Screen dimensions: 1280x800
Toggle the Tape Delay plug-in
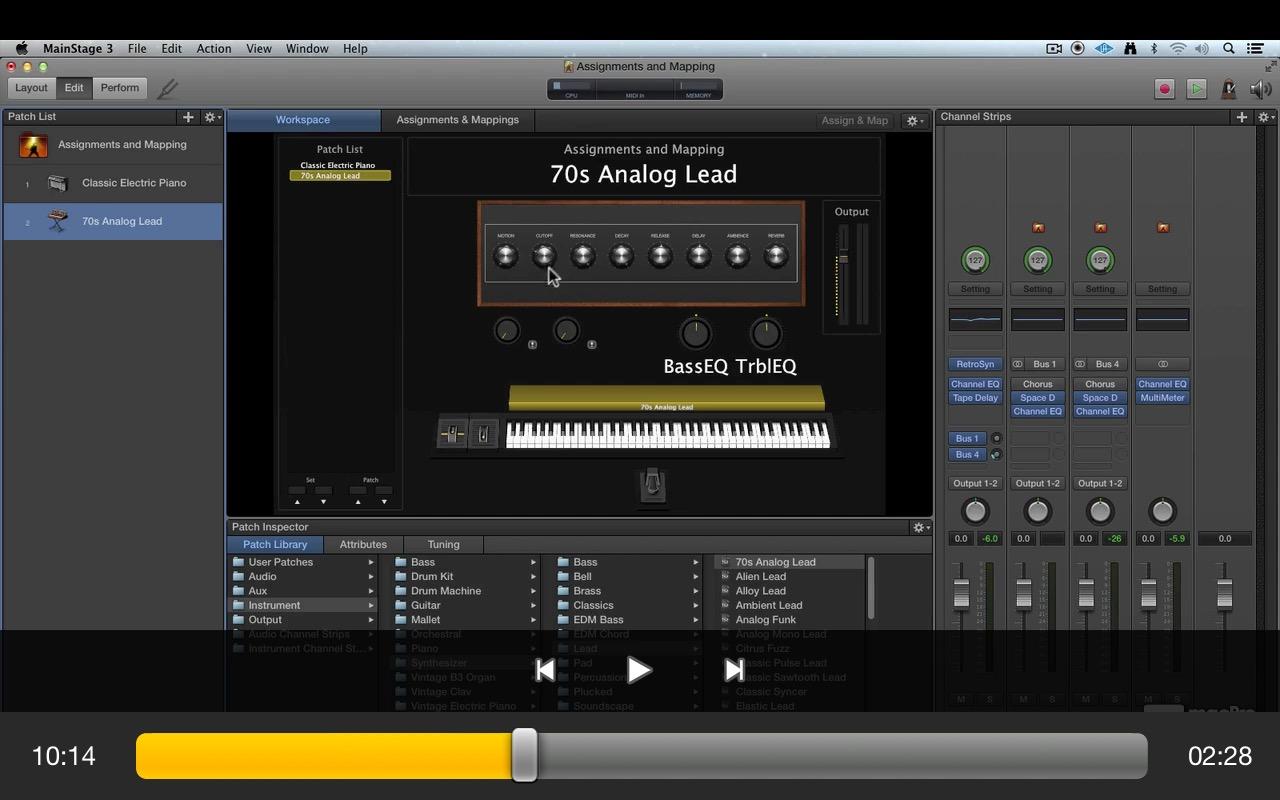click(975, 398)
